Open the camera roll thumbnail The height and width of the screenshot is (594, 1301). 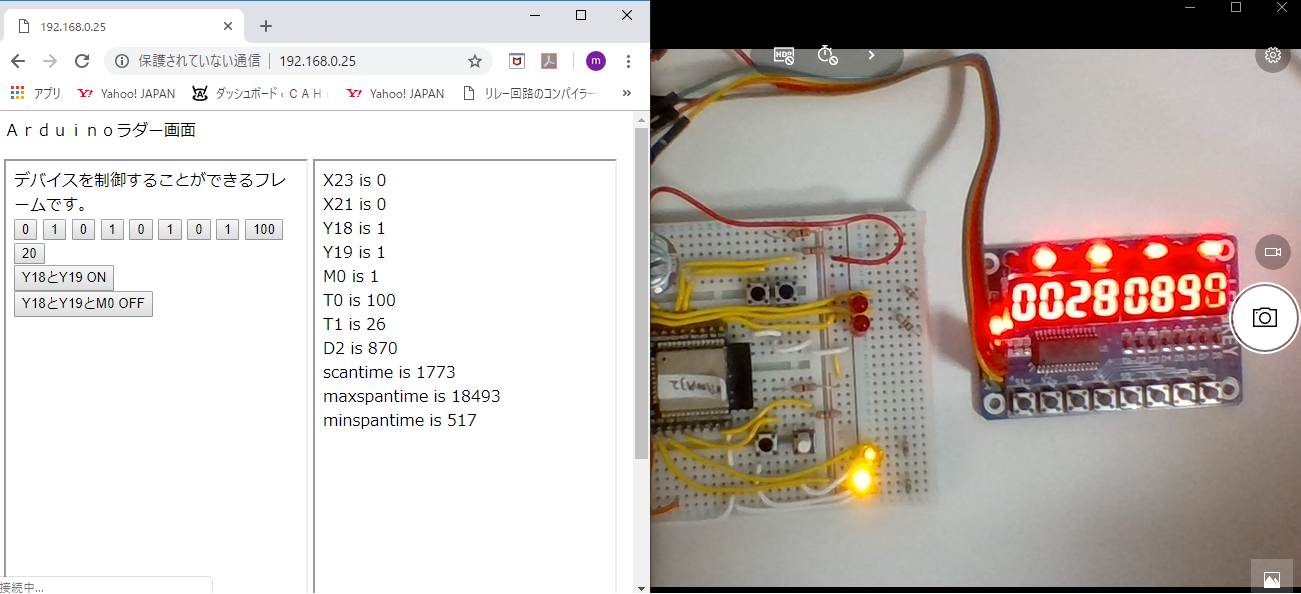1272,578
